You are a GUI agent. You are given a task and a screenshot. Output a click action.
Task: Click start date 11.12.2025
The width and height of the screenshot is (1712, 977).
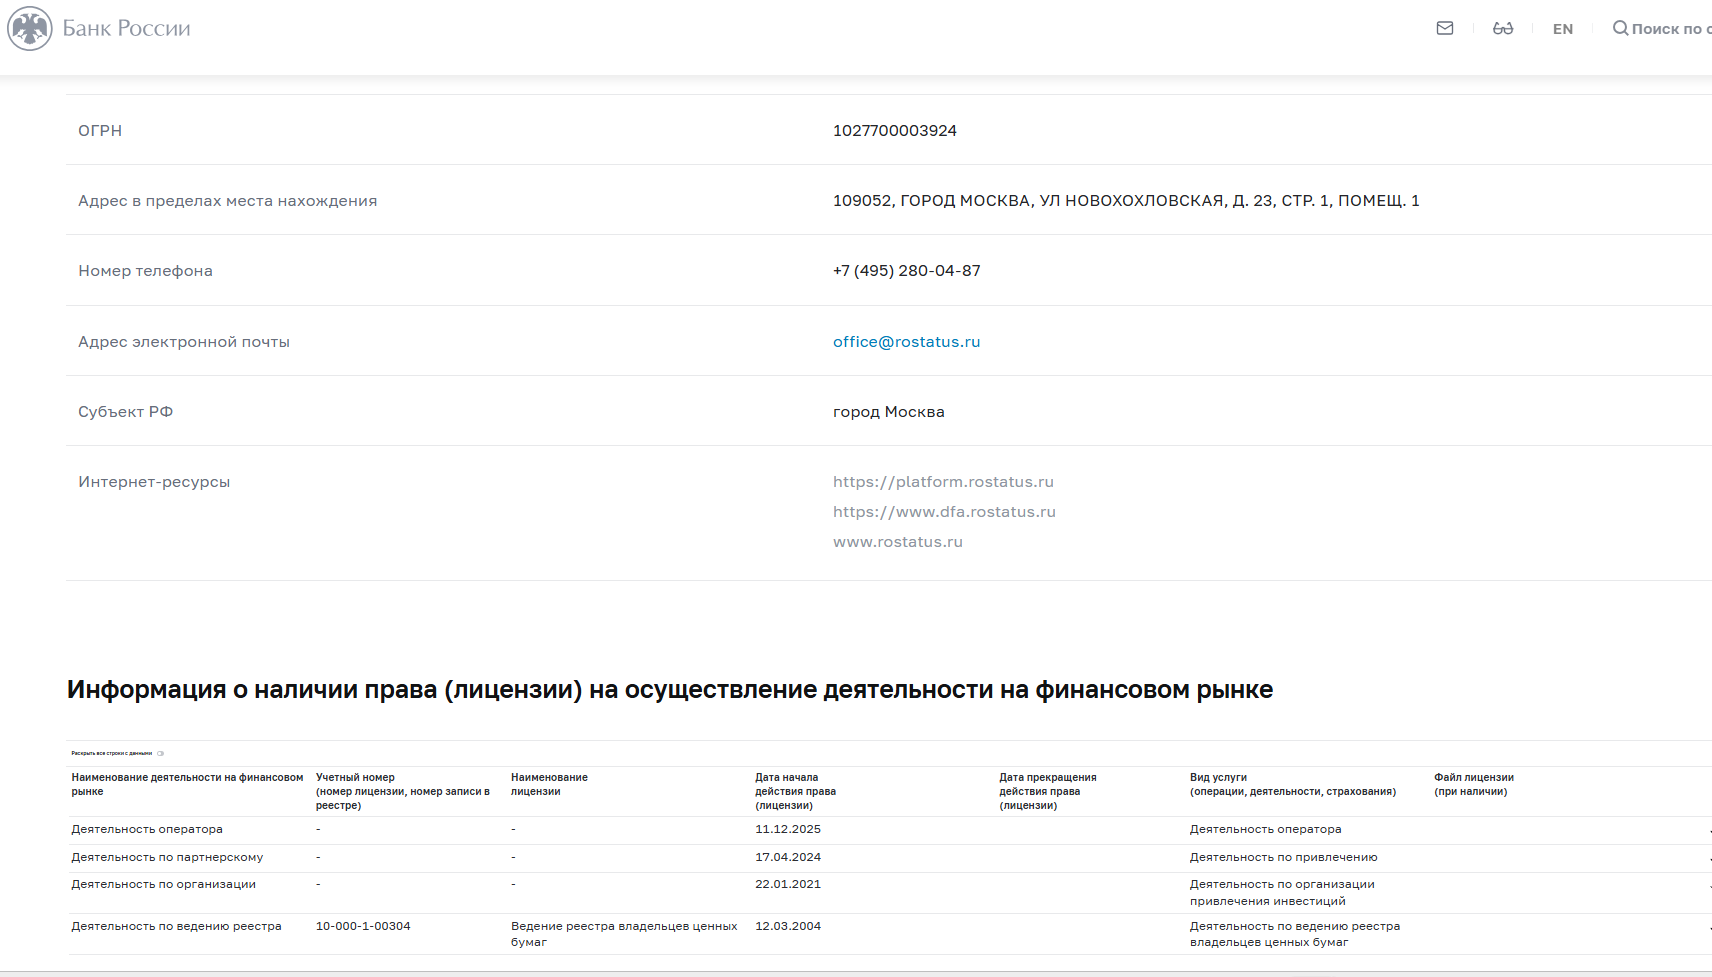coord(788,829)
